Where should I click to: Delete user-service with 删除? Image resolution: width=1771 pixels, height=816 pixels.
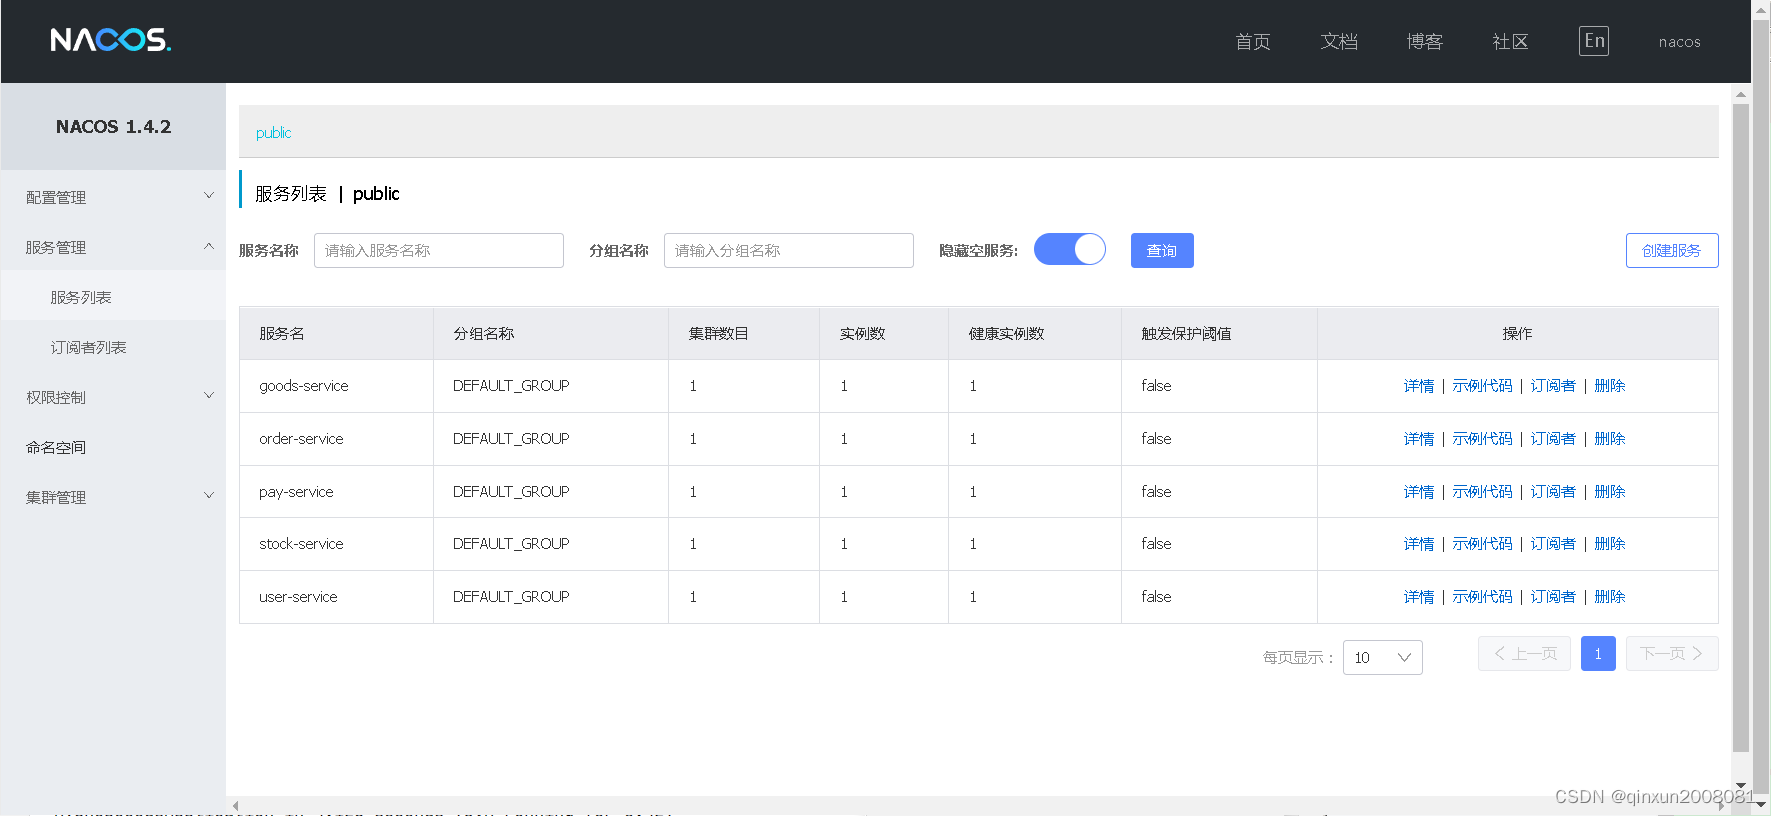pyautogui.click(x=1610, y=597)
